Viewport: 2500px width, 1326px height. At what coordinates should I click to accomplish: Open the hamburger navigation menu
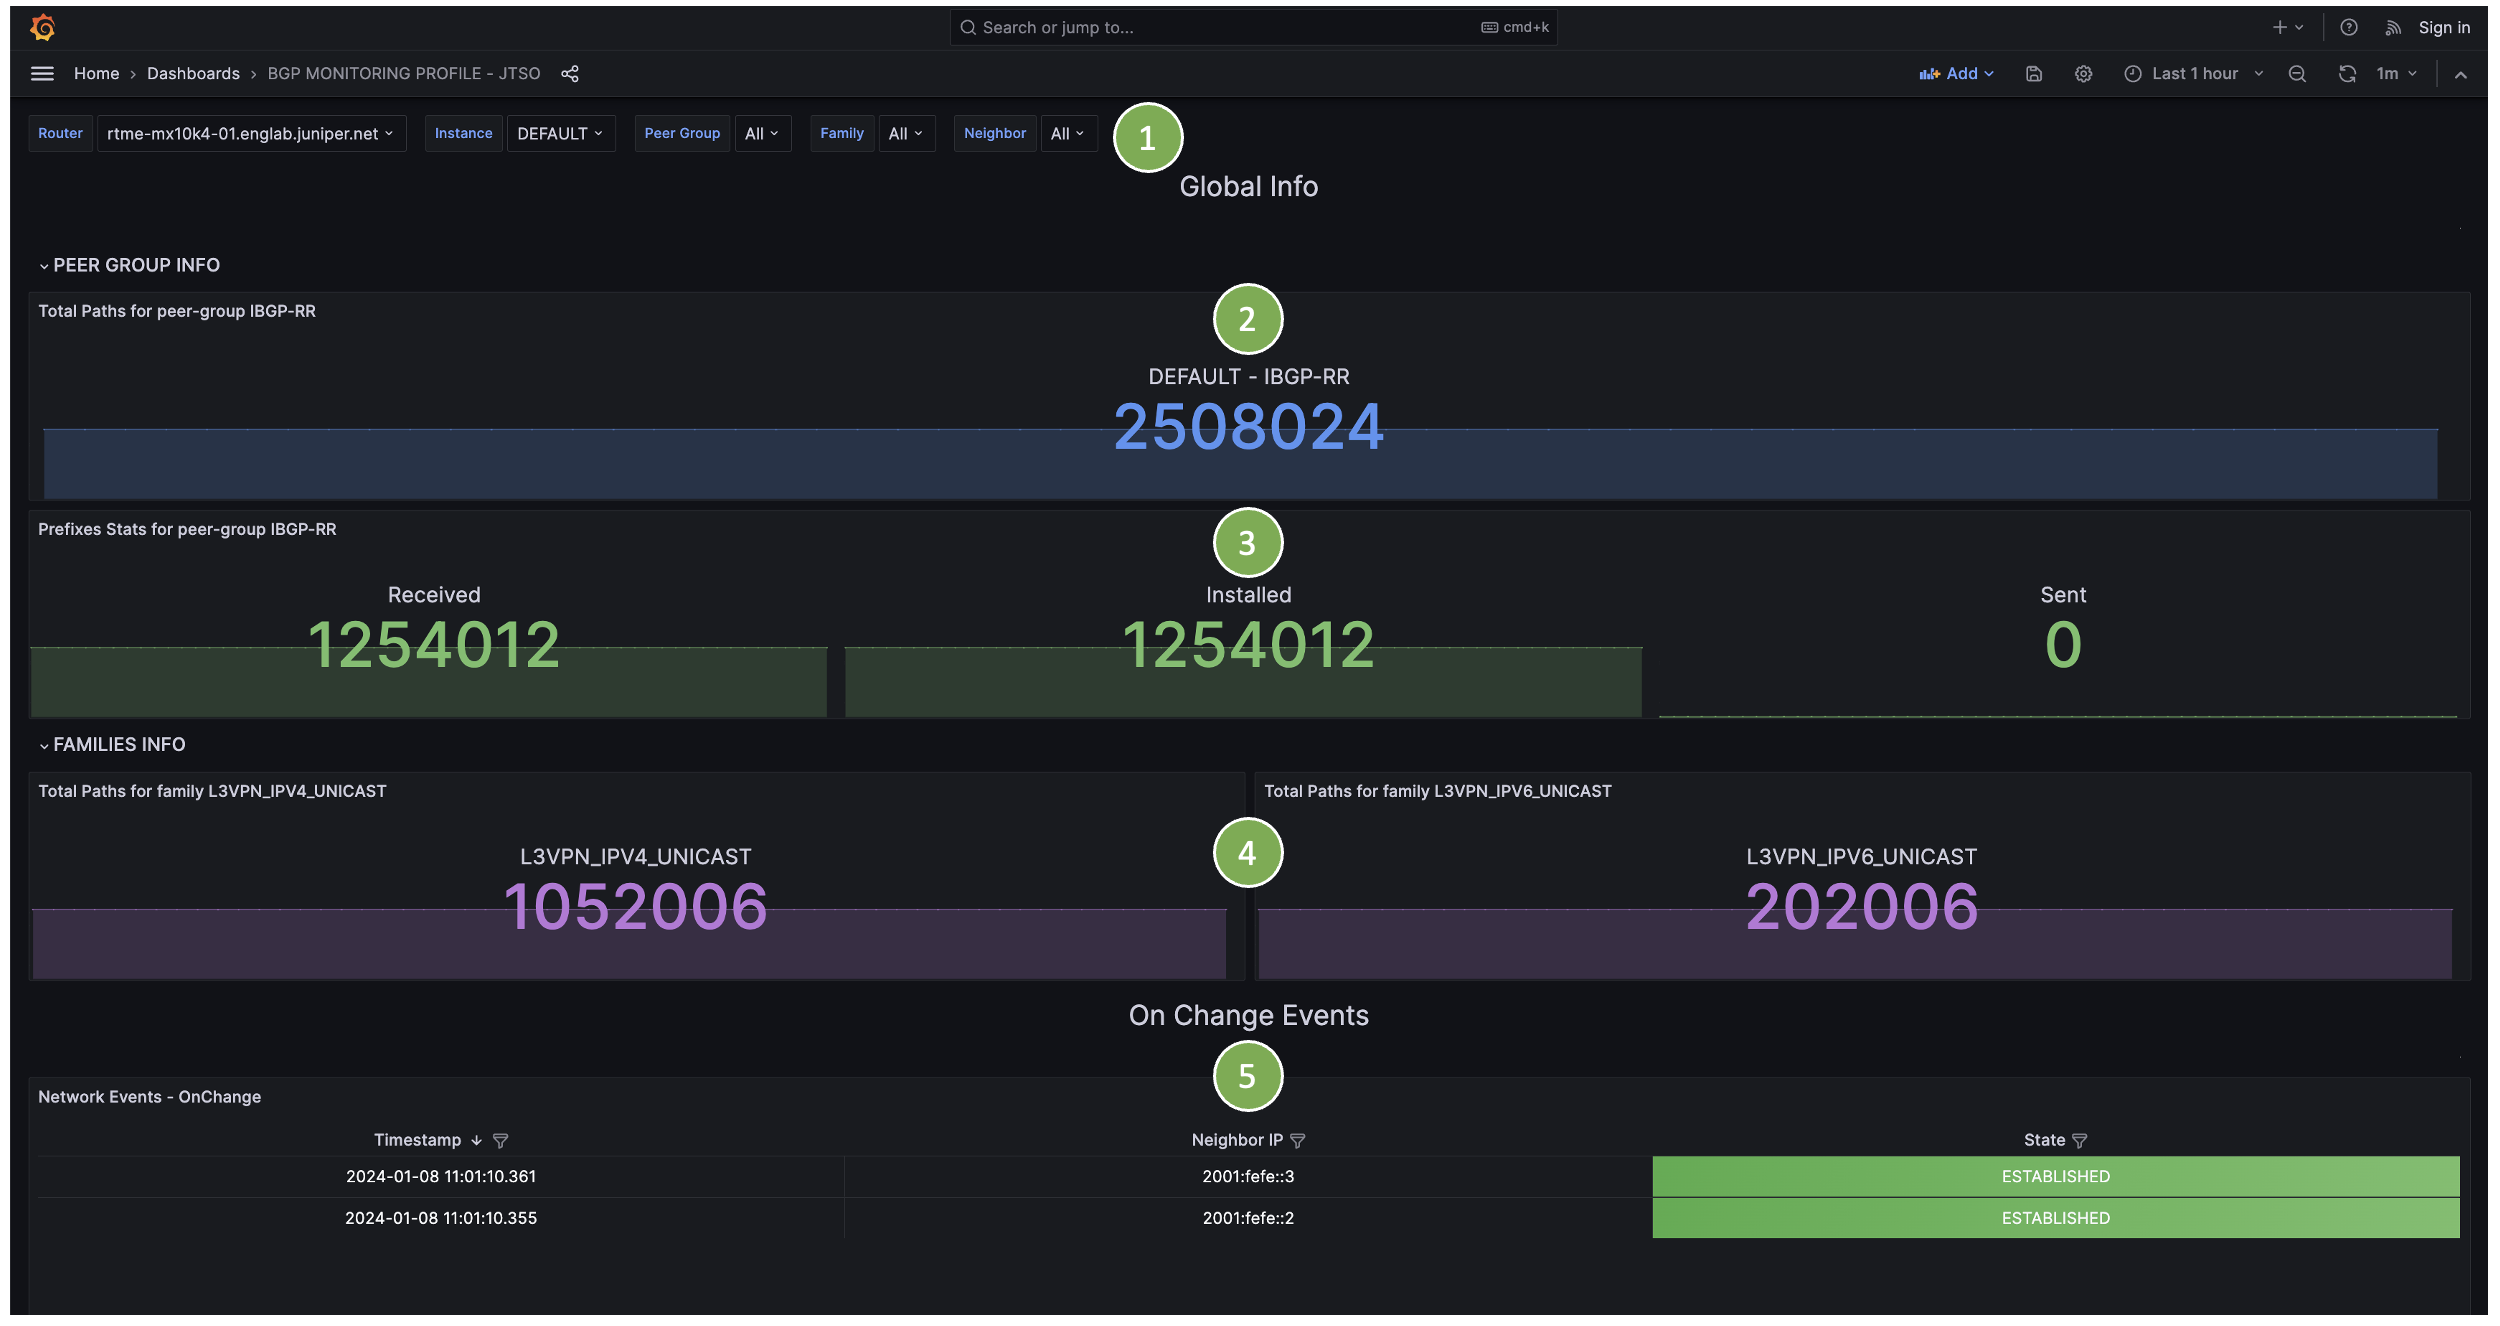click(x=42, y=73)
